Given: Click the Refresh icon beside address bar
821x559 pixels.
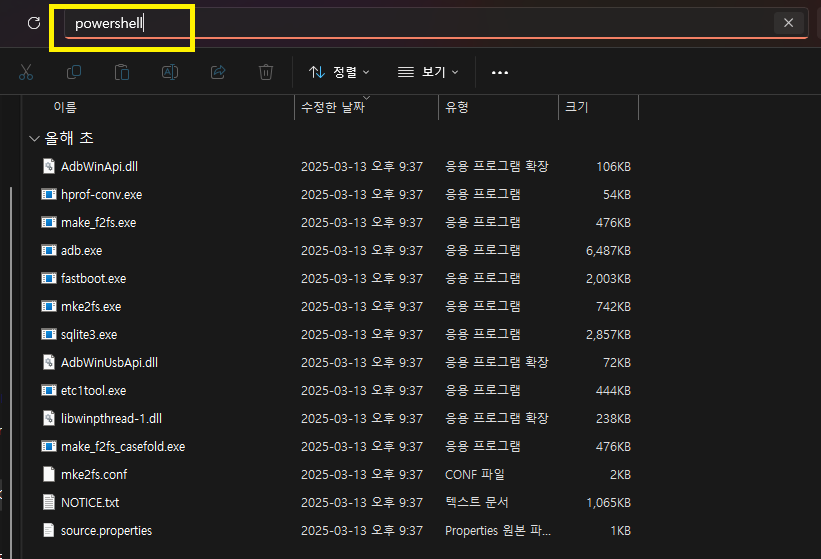Looking at the screenshot, I should click(x=34, y=23).
